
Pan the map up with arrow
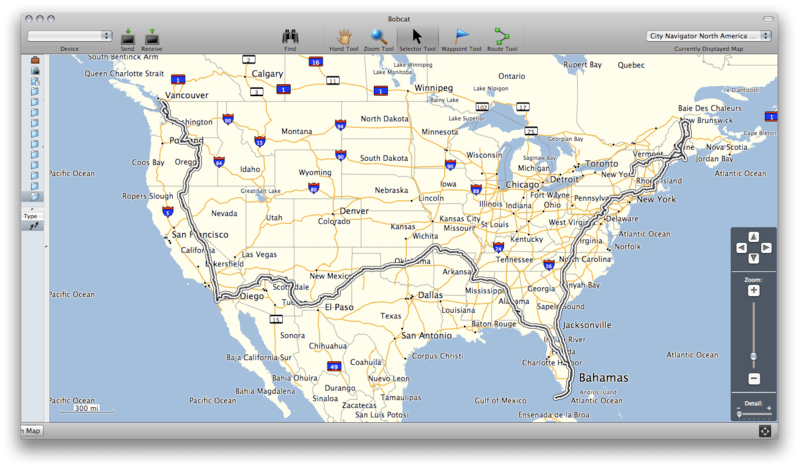pos(754,237)
